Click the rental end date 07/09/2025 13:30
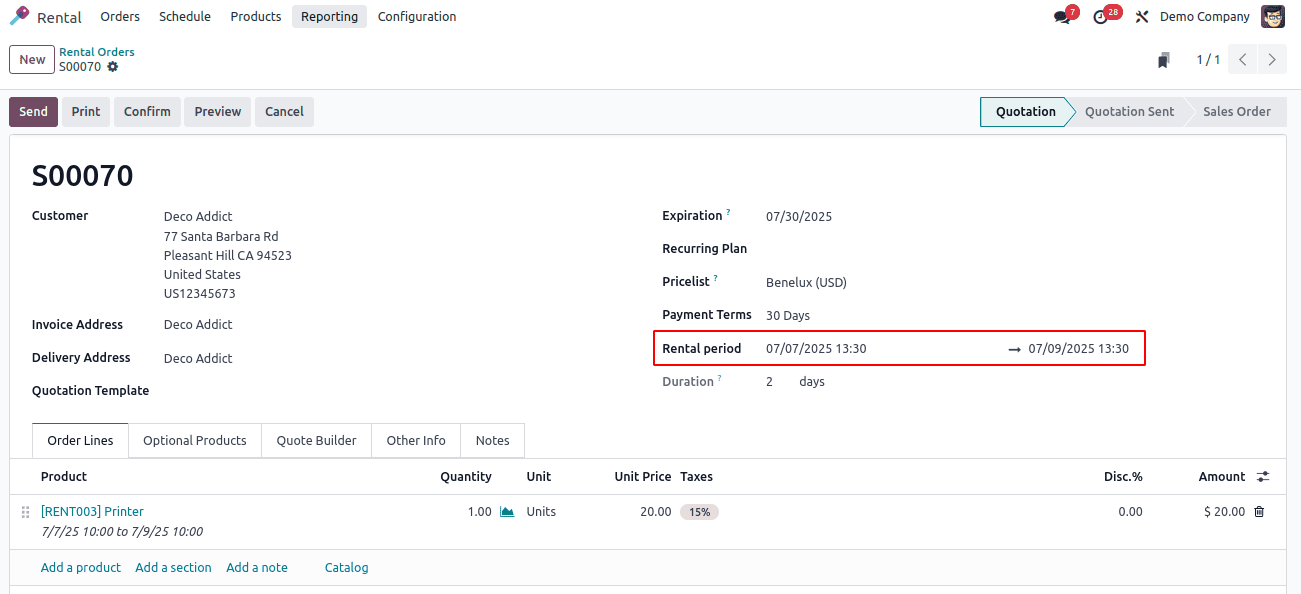Viewport: 1301px width, 594px height. click(x=1078, y=349)
